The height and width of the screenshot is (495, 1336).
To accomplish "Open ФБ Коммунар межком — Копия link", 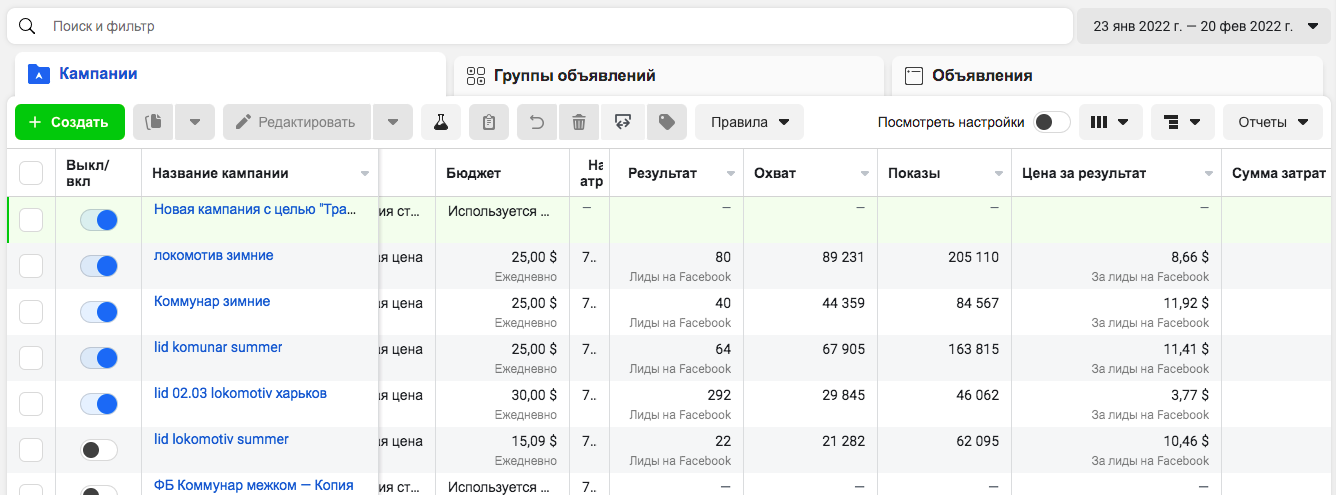I will pyautogui.click(x=254, y=485).
